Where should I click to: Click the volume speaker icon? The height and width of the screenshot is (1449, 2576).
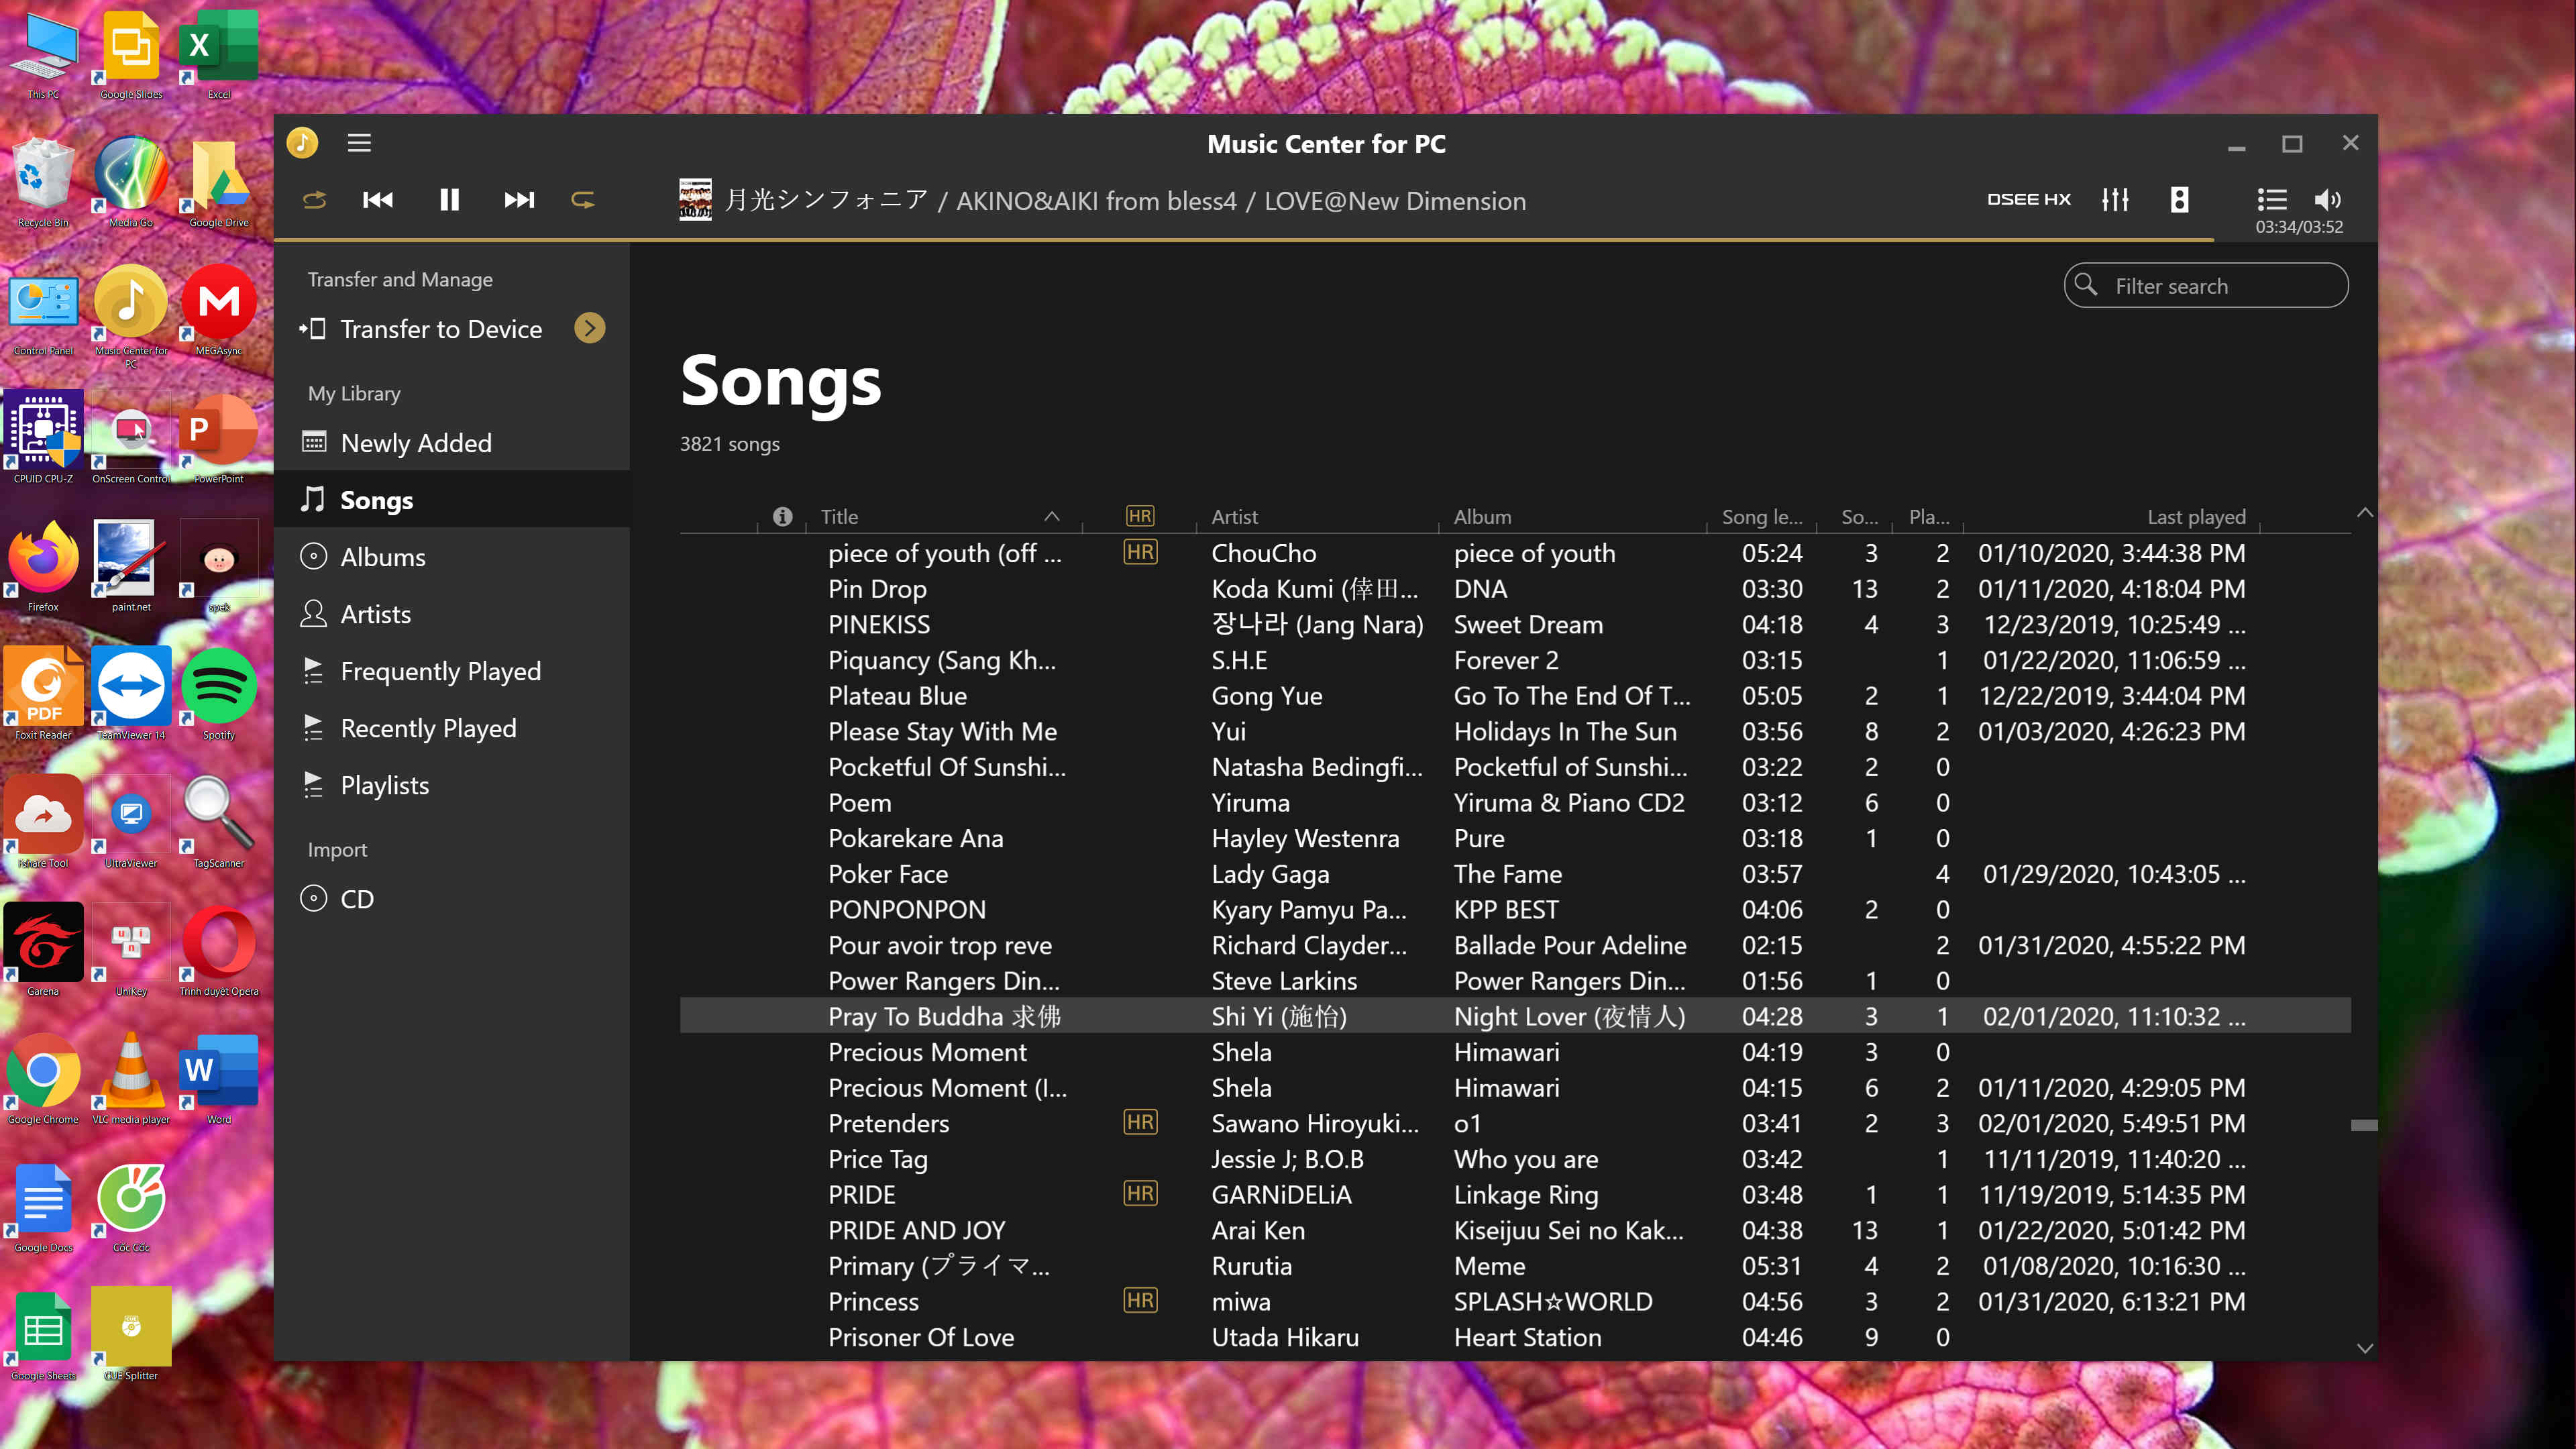(x=2327, y=199)
